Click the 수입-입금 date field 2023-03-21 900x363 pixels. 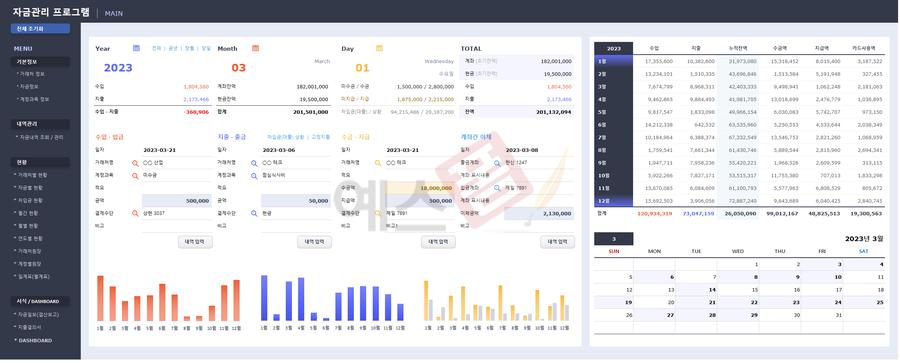coord(177,150)
